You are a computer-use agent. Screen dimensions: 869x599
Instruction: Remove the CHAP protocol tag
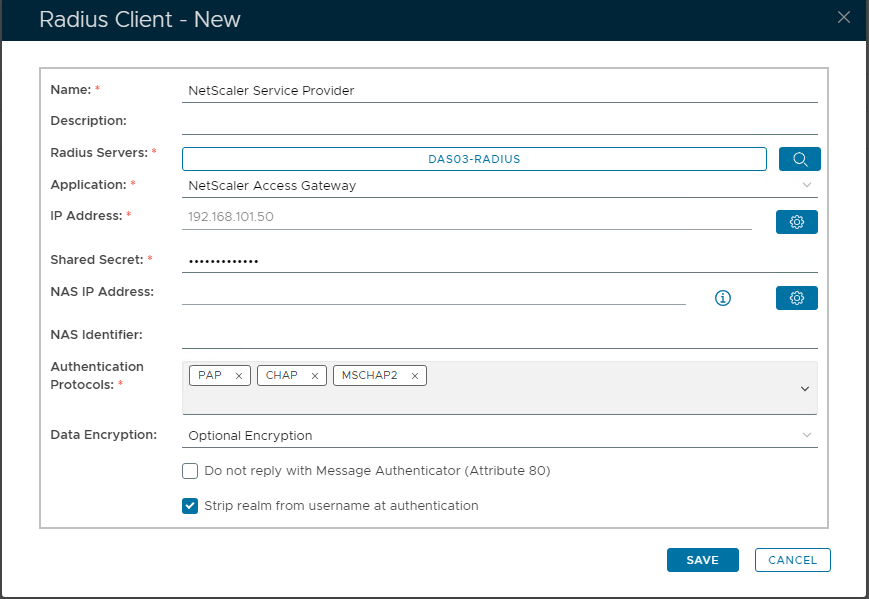coord(314,376)
